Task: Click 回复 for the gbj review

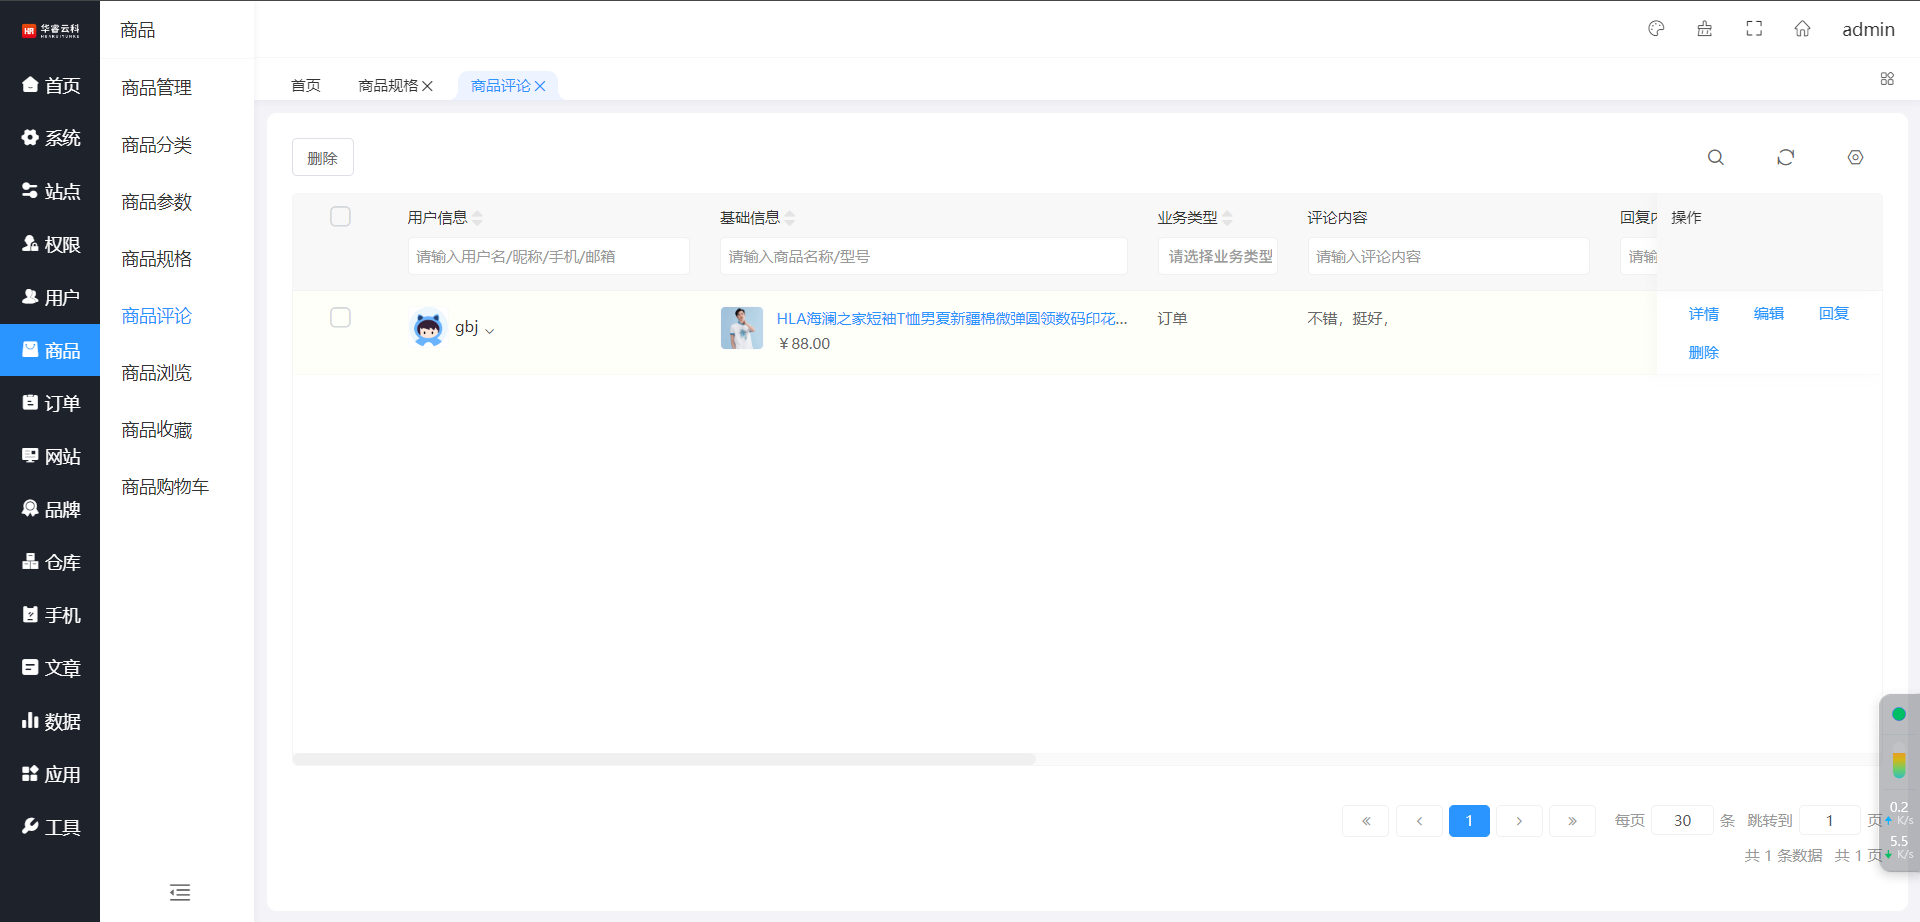Action: [x=1833, y=314]
